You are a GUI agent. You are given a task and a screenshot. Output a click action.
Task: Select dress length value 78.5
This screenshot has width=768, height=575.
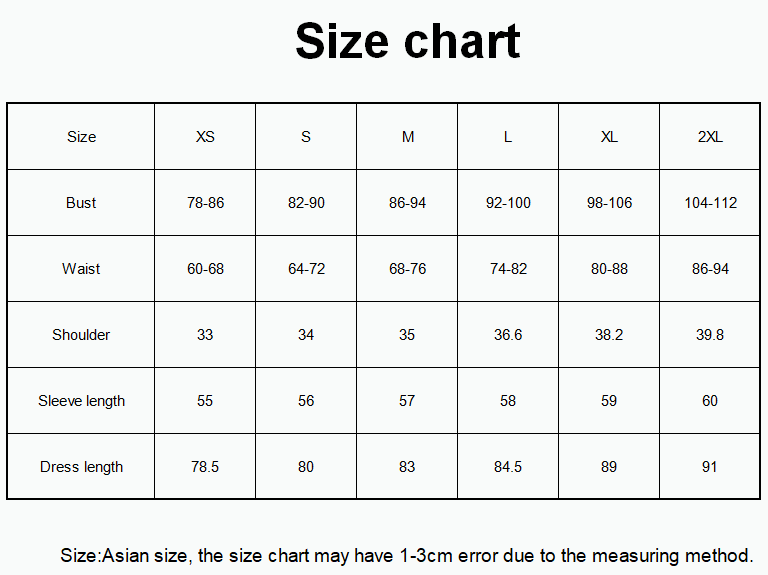pos(205,467)
